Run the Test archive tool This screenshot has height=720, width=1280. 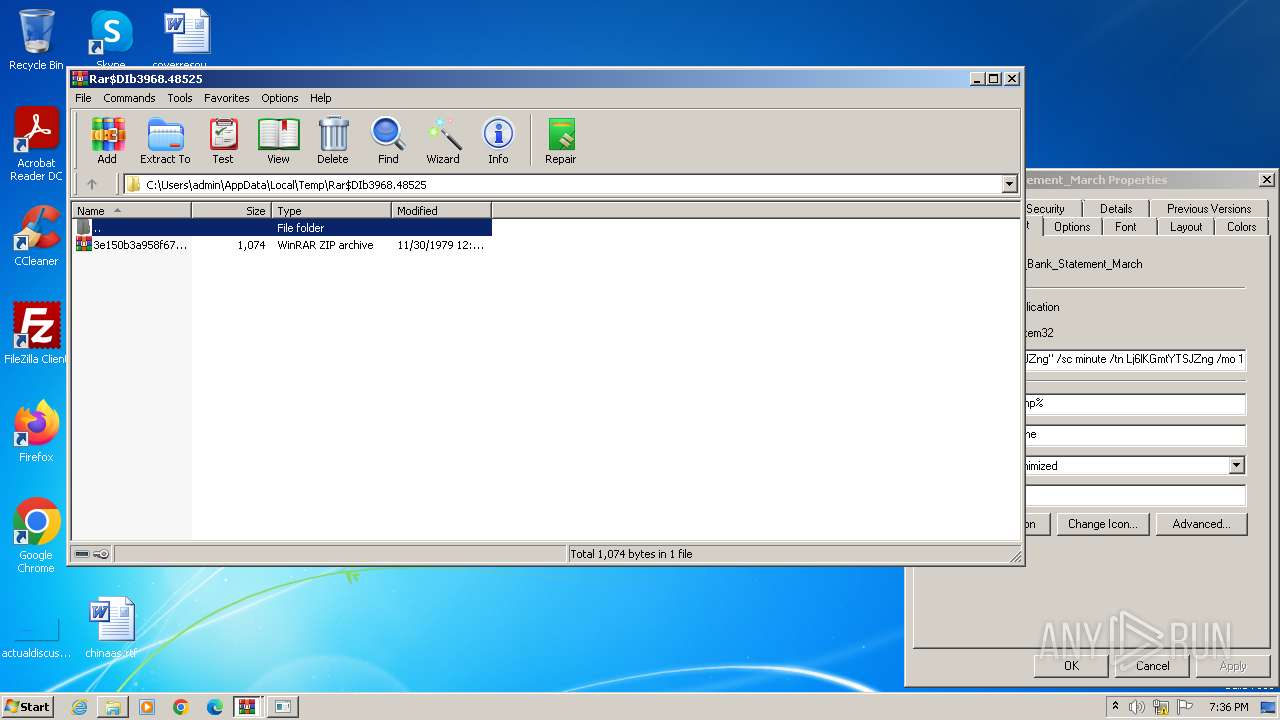[223, 141]
